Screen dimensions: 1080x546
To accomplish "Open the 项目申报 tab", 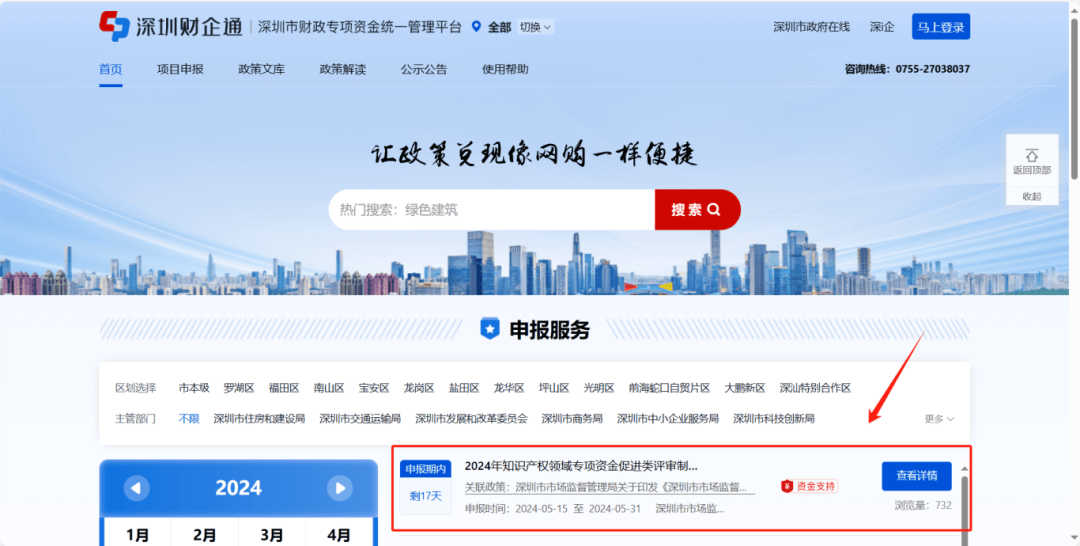I will pyautogui.click(x=180, y=69).
